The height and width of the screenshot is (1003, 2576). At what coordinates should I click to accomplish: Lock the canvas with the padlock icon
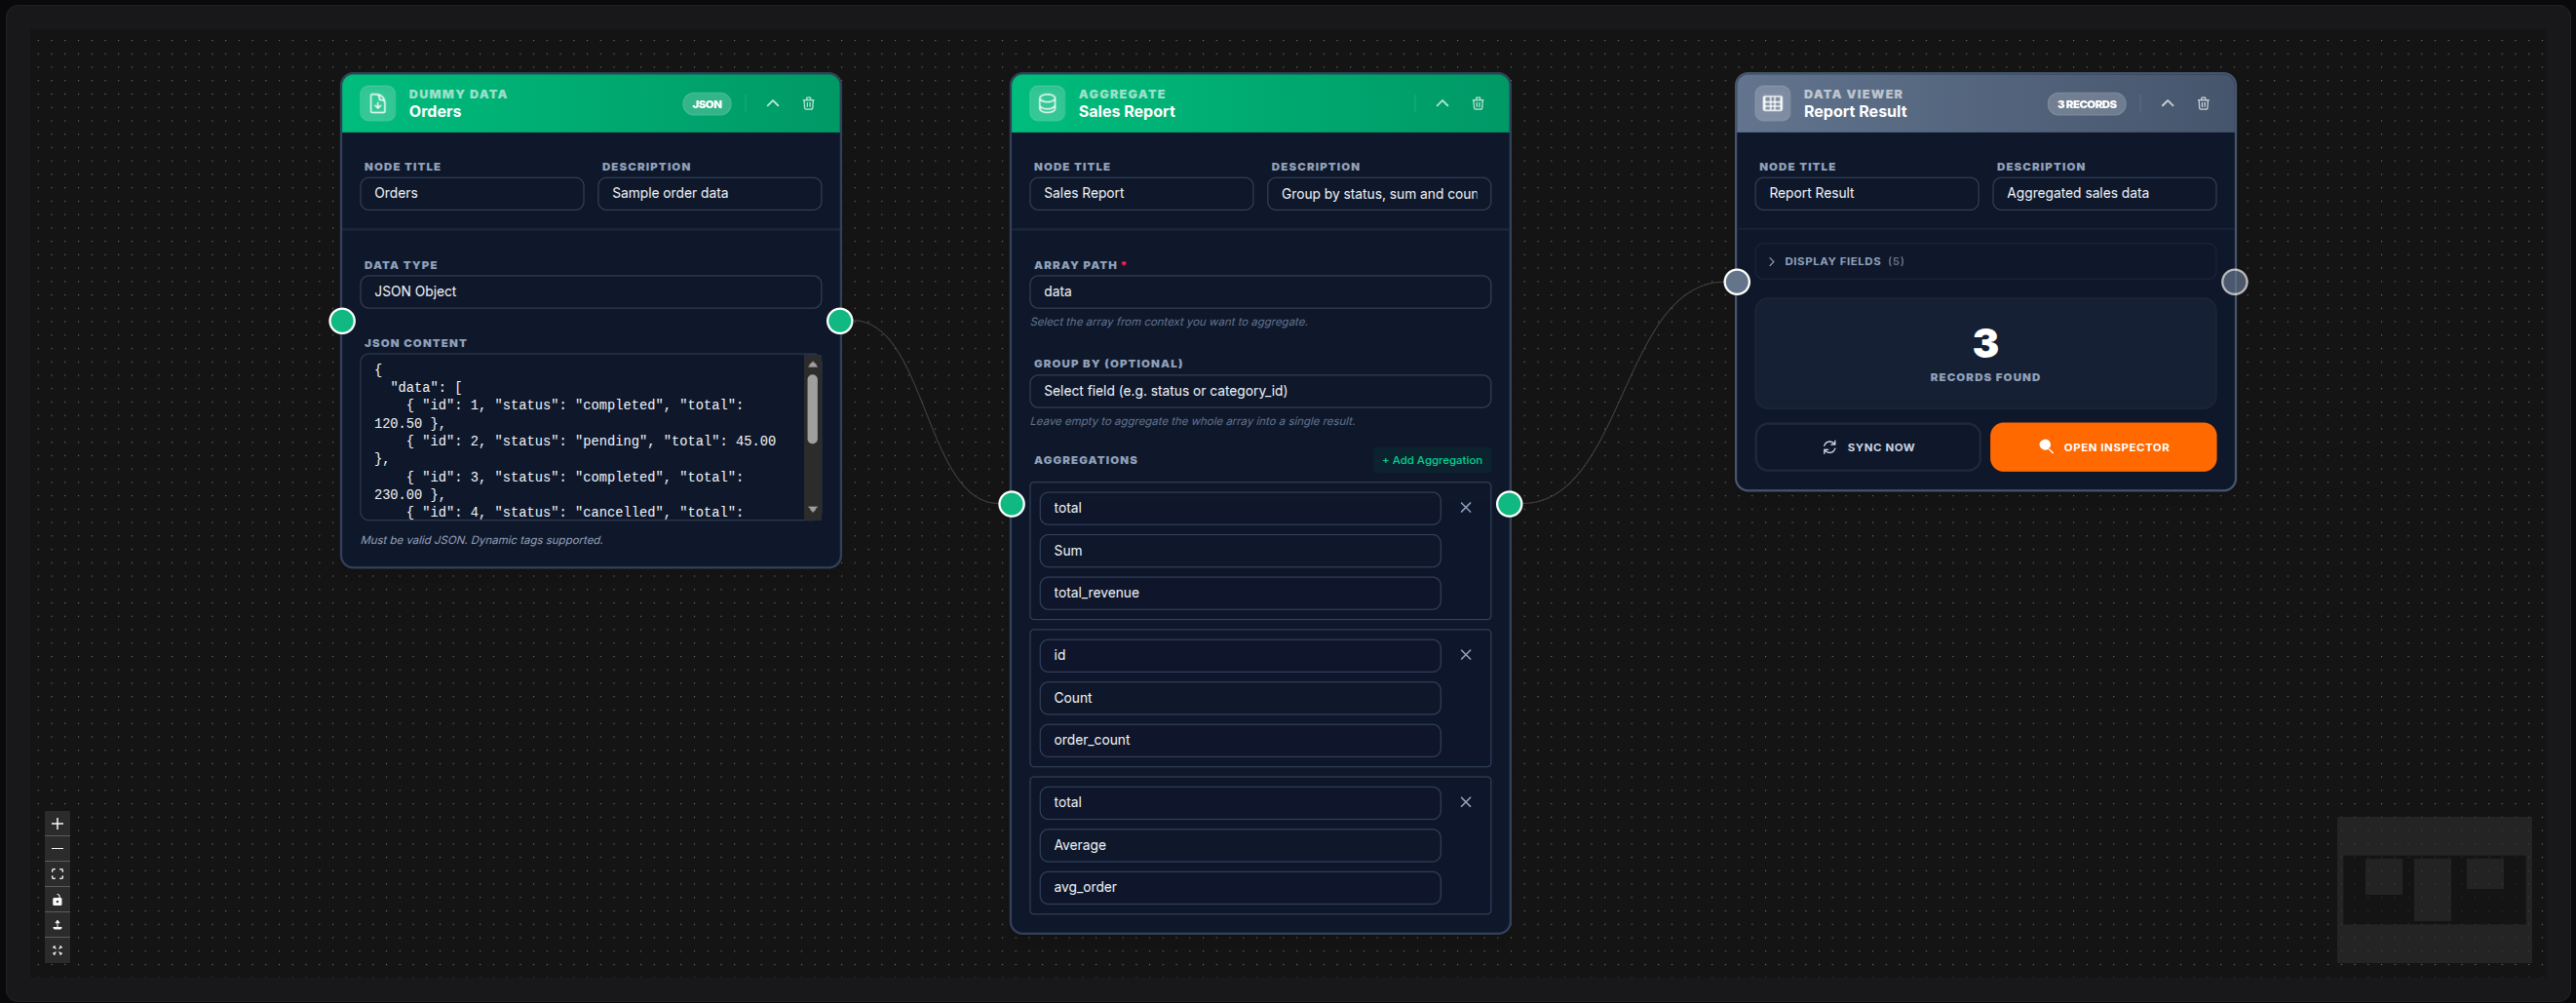57,899
